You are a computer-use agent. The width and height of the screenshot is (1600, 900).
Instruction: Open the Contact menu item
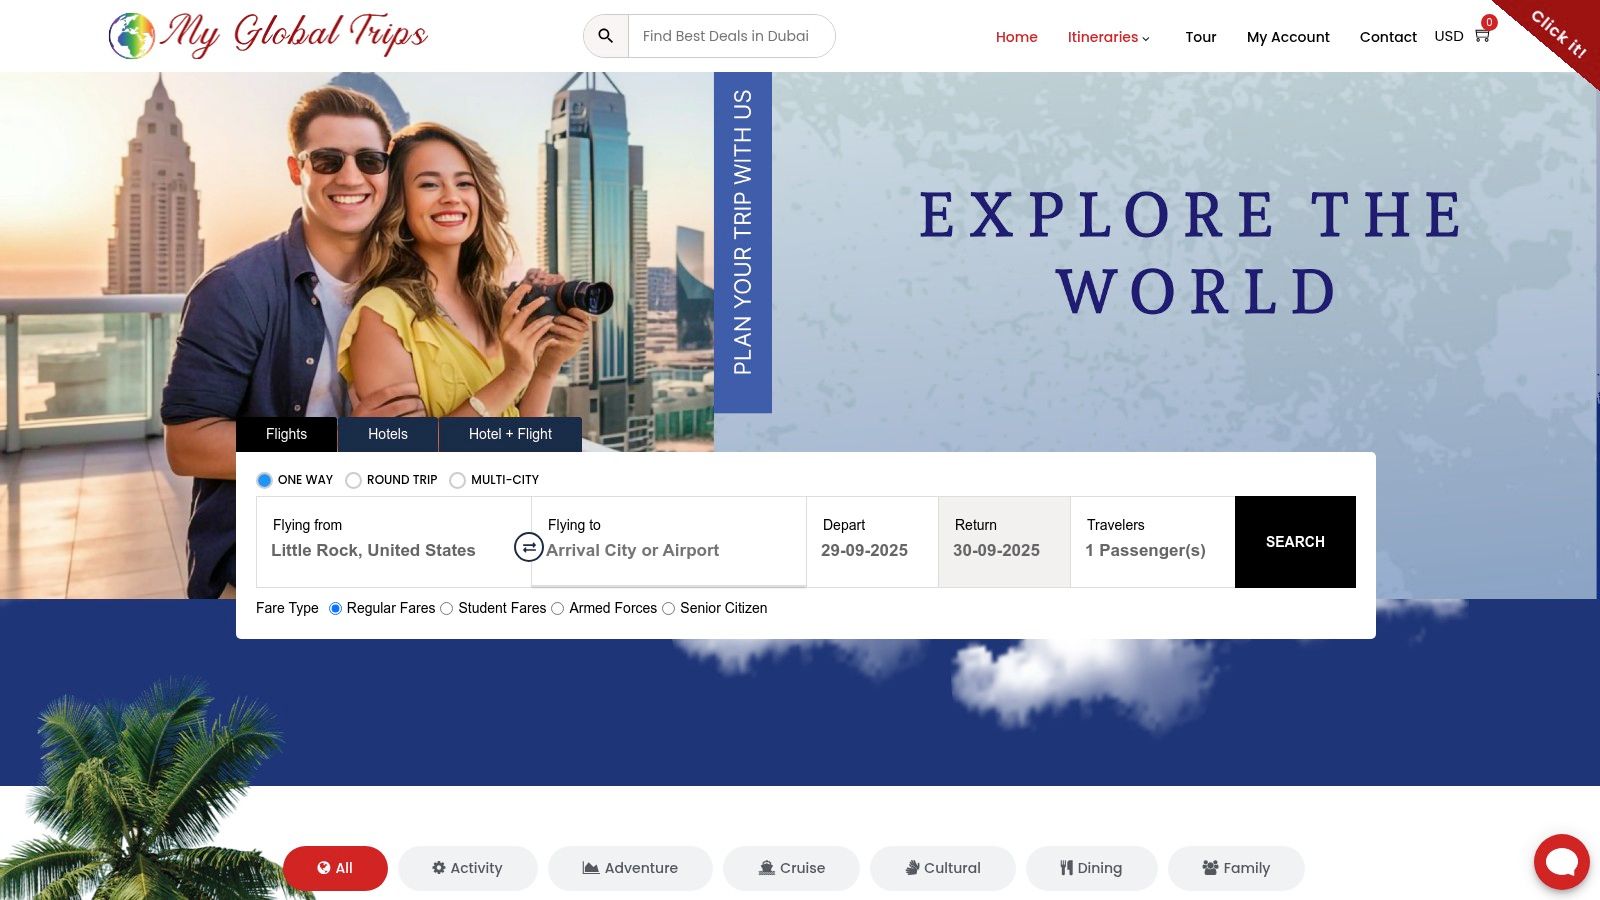point(1388,37)
